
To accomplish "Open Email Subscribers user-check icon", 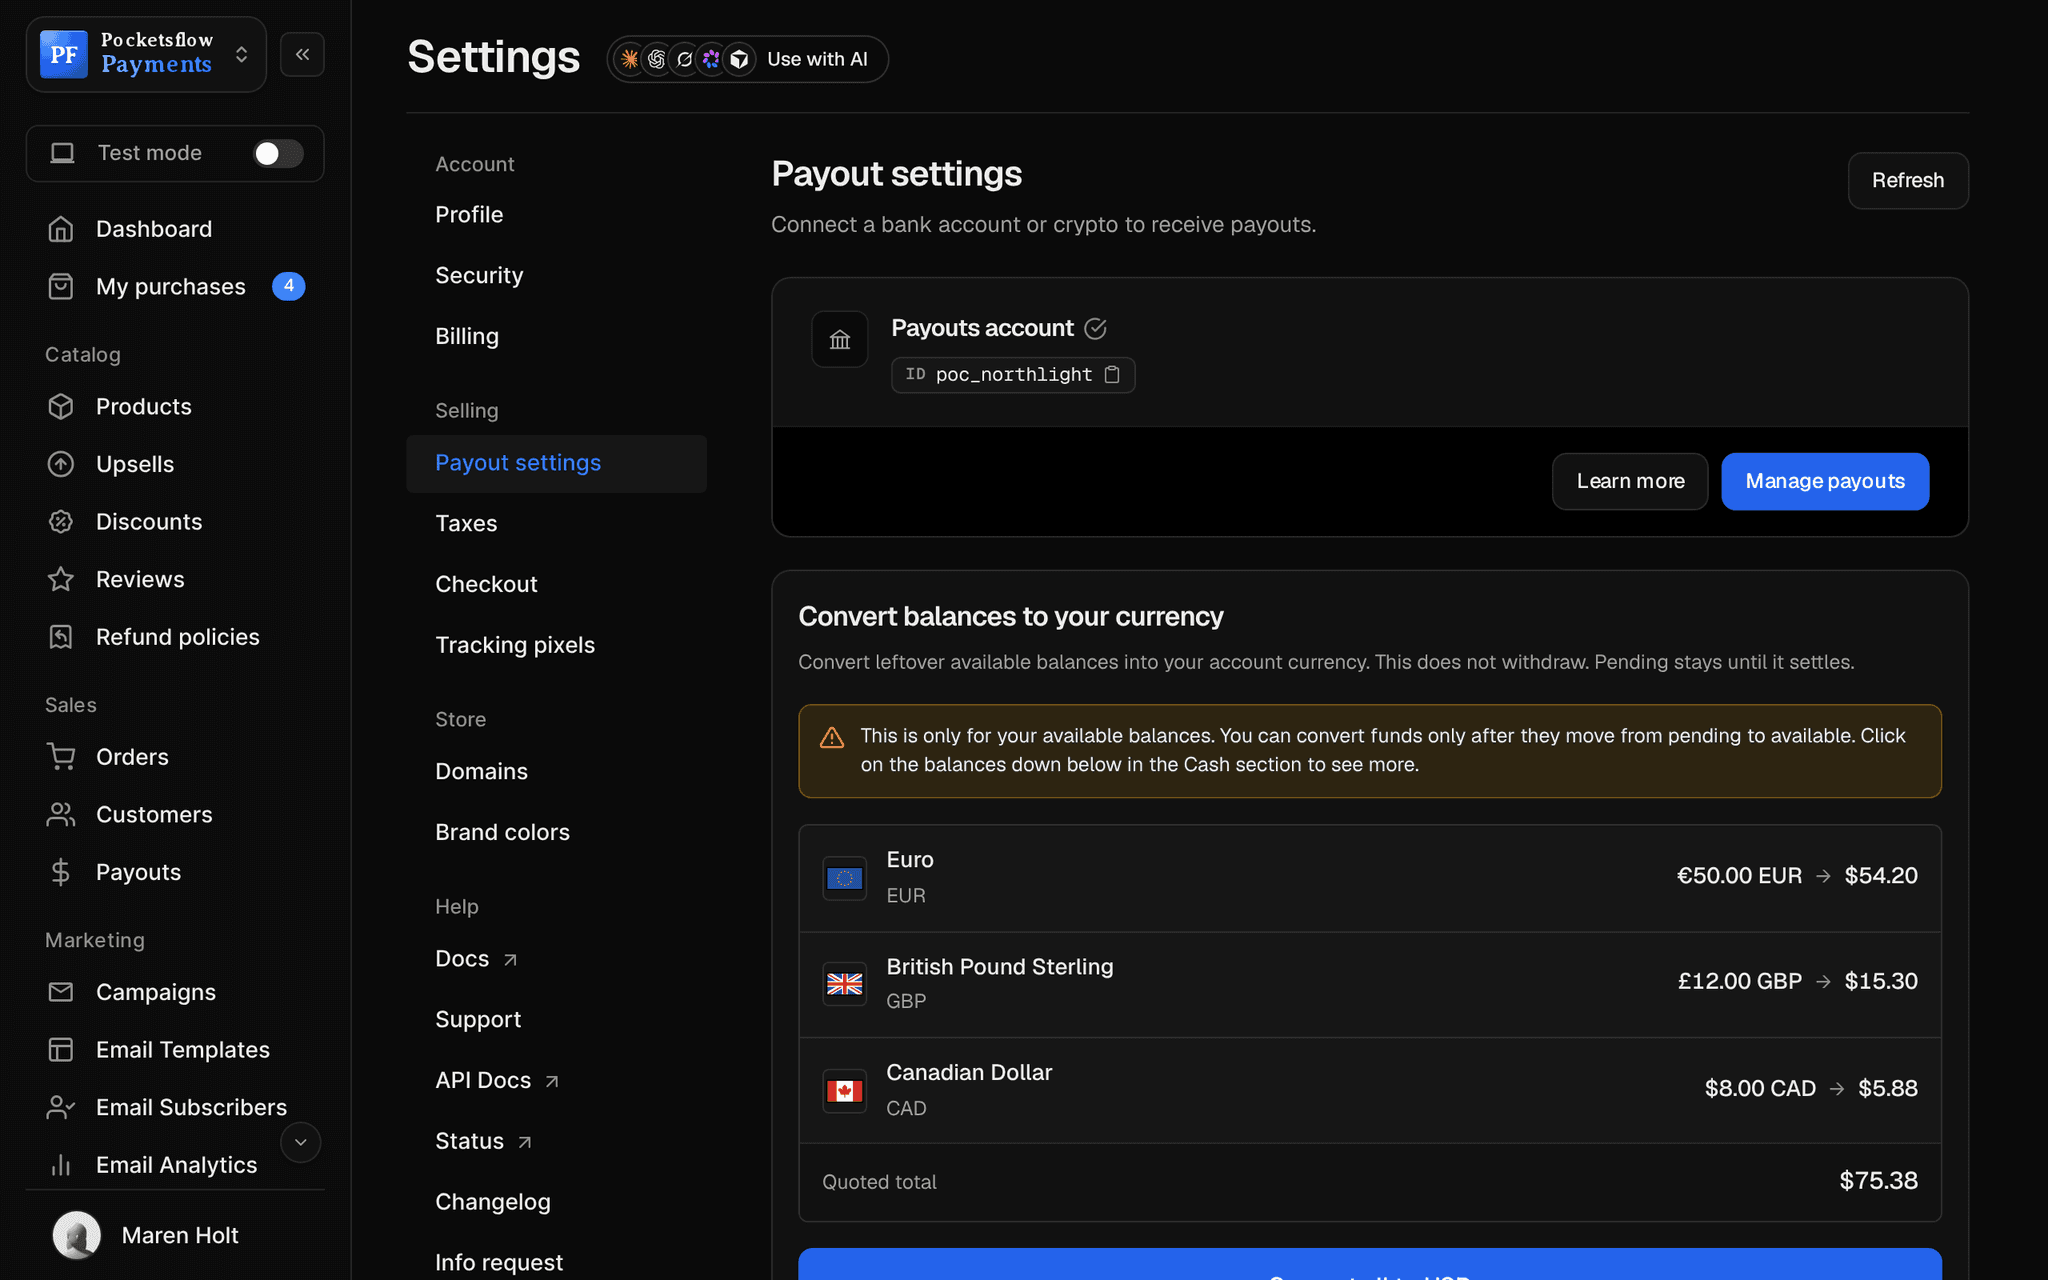I will (x=61, y=1107).
